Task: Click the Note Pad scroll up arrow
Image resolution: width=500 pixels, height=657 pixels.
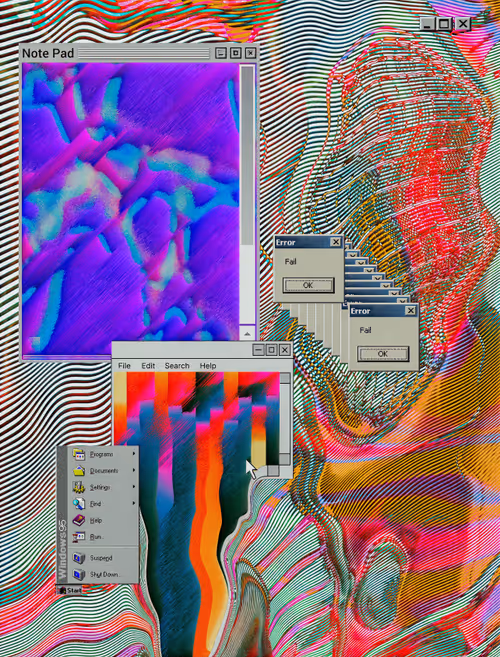Action: [247, 334]
